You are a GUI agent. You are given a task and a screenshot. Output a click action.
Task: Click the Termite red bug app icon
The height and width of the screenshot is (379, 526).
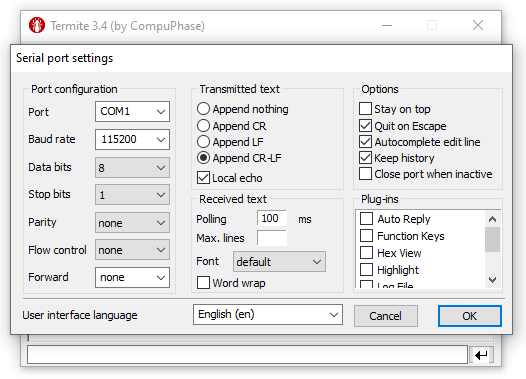[37, 25]
